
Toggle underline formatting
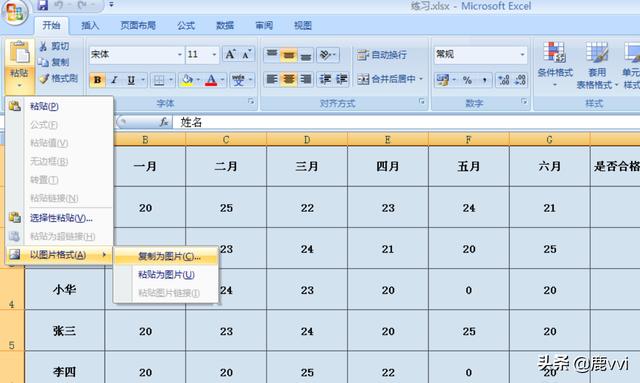tap(131, 80)
